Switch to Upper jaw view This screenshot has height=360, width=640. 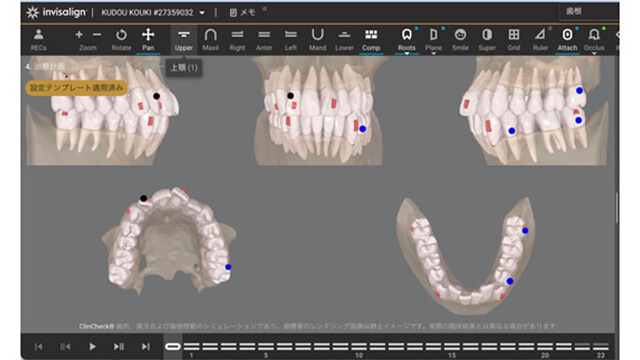click(184, 40)
